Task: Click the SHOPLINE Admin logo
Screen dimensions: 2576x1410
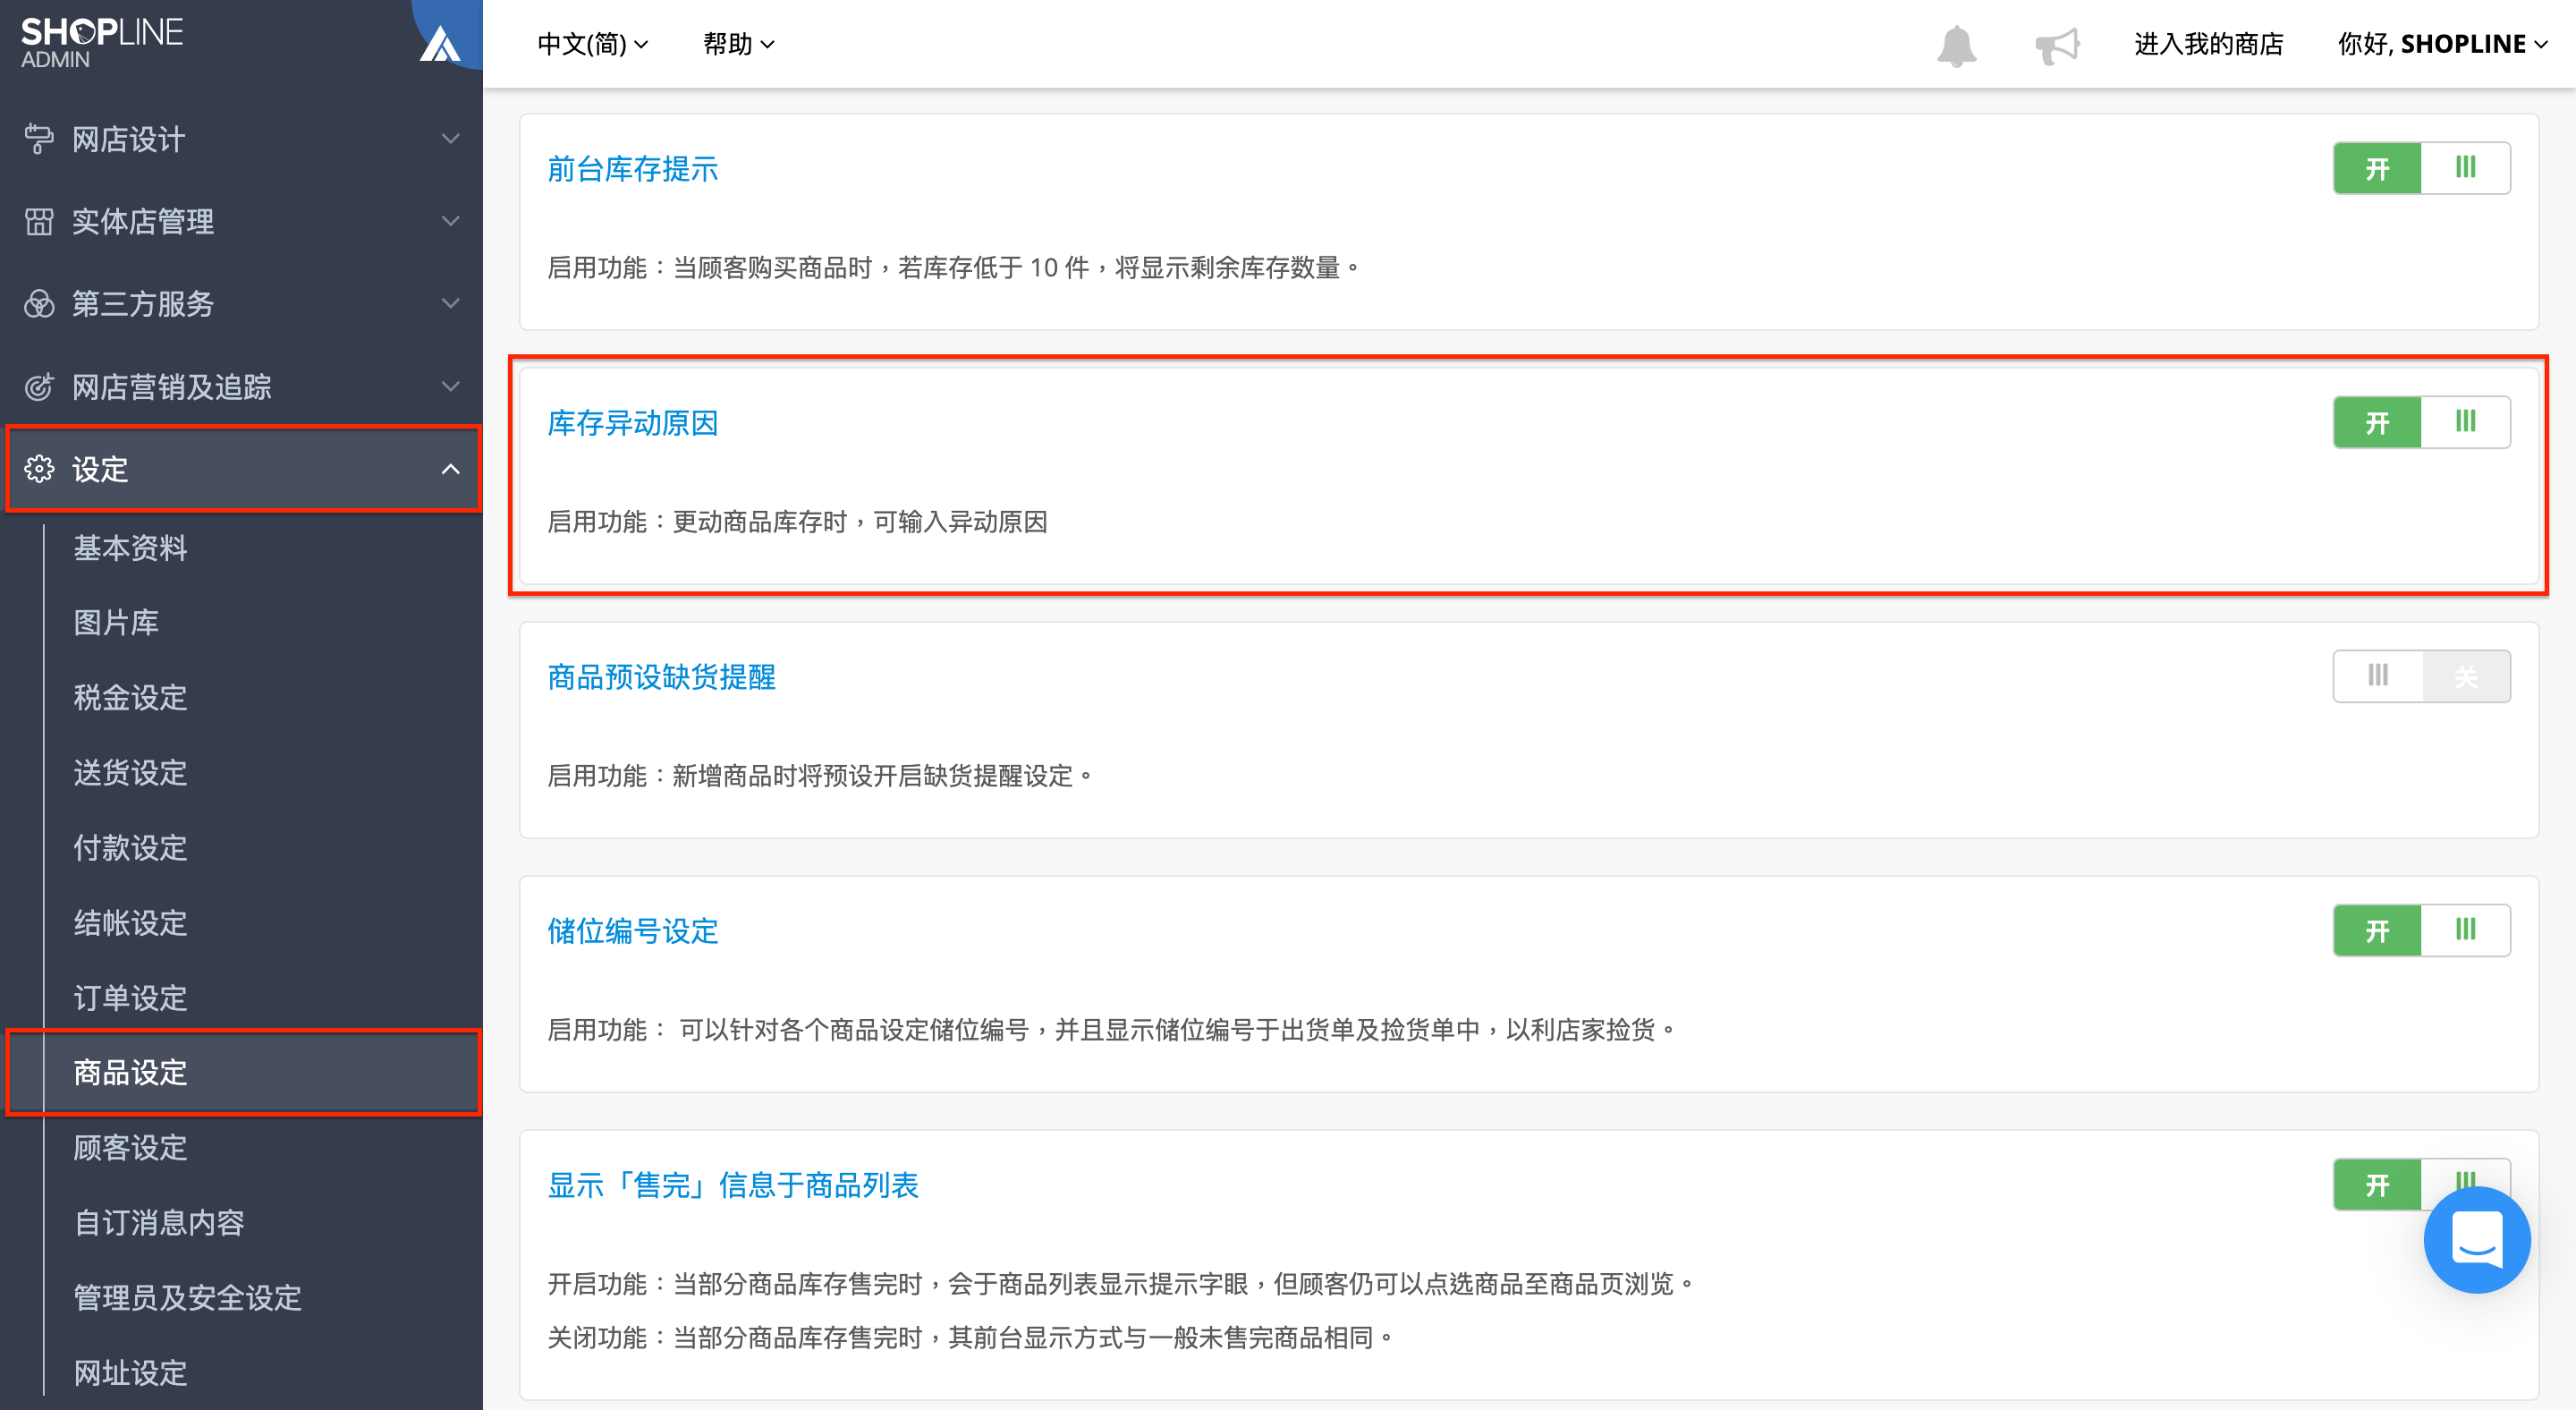Action: coord(102,43)
